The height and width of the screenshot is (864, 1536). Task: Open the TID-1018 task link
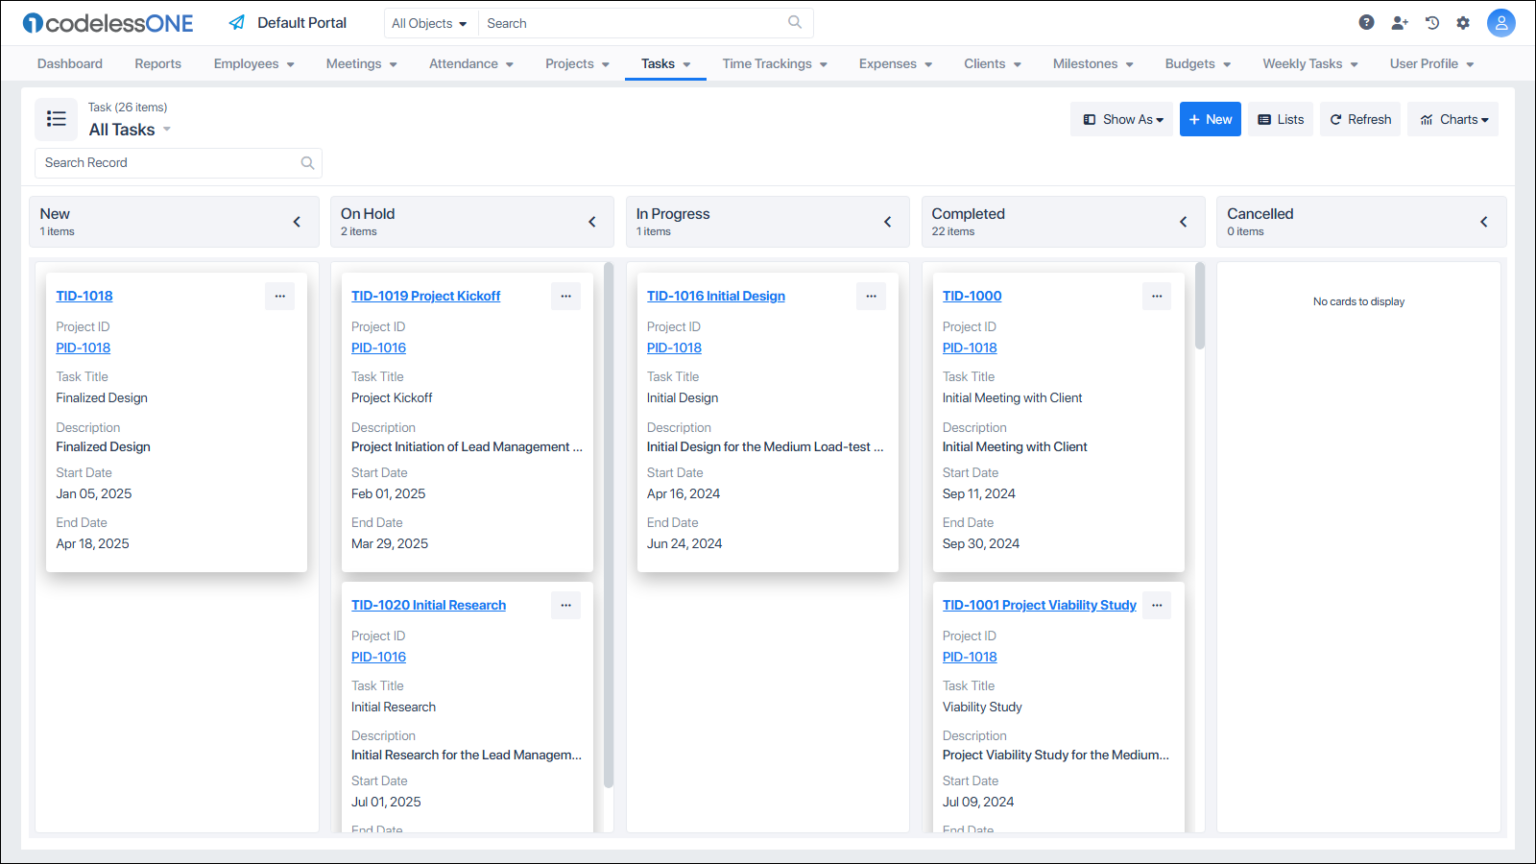(x=84, y=296)
